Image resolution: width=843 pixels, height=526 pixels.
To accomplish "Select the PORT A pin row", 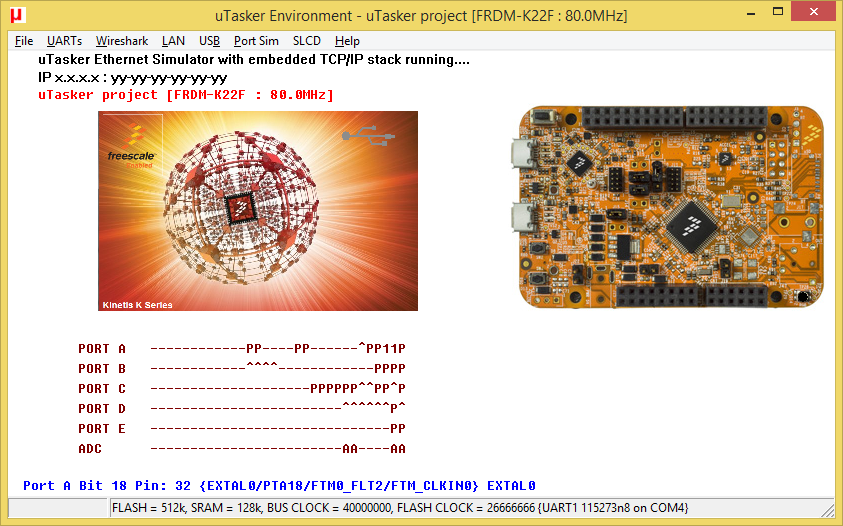I will tap(241, 349).
